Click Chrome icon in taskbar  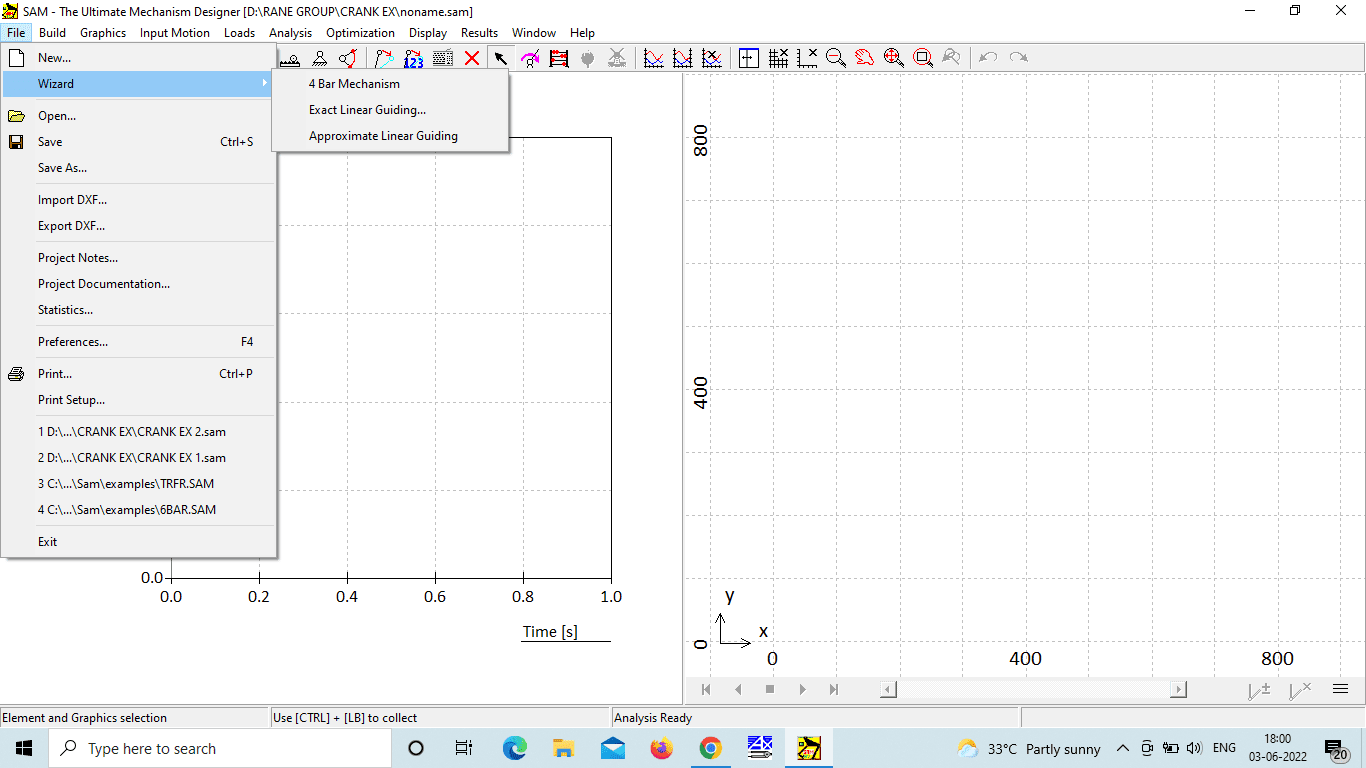pos(710,748)
